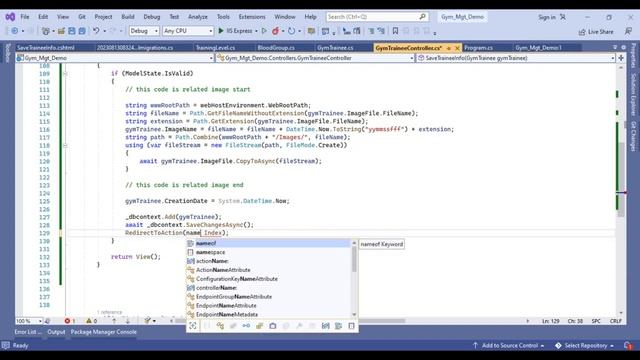640x360 pixels.
Task: Click the New Project toolbar icon
Action: (46, 31)
